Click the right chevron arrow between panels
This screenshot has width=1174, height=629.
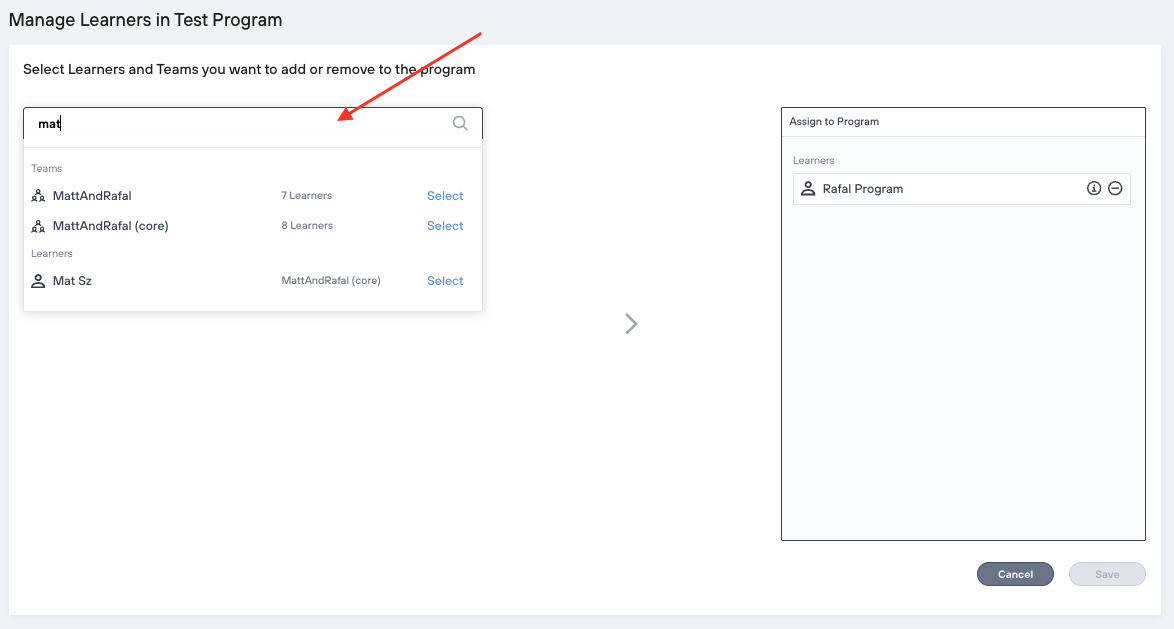point(631,324)
